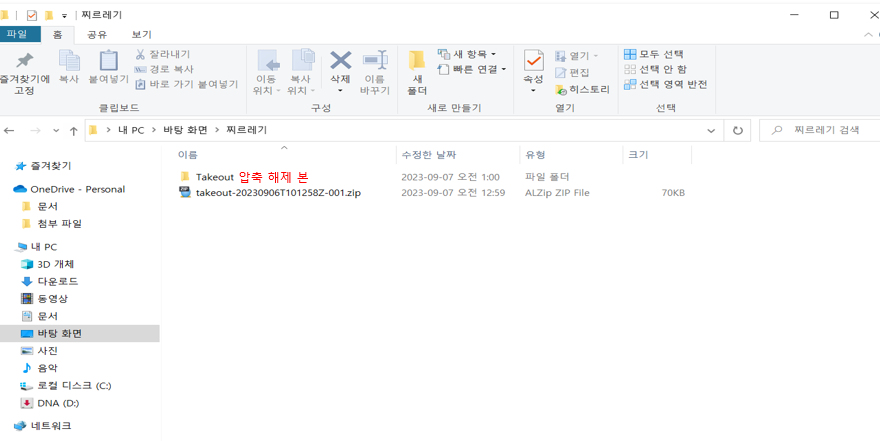This screenshot has height=441, width=880.
Task: Open 첨부 파일 folder in sidebar
Action: pos(59,224)
